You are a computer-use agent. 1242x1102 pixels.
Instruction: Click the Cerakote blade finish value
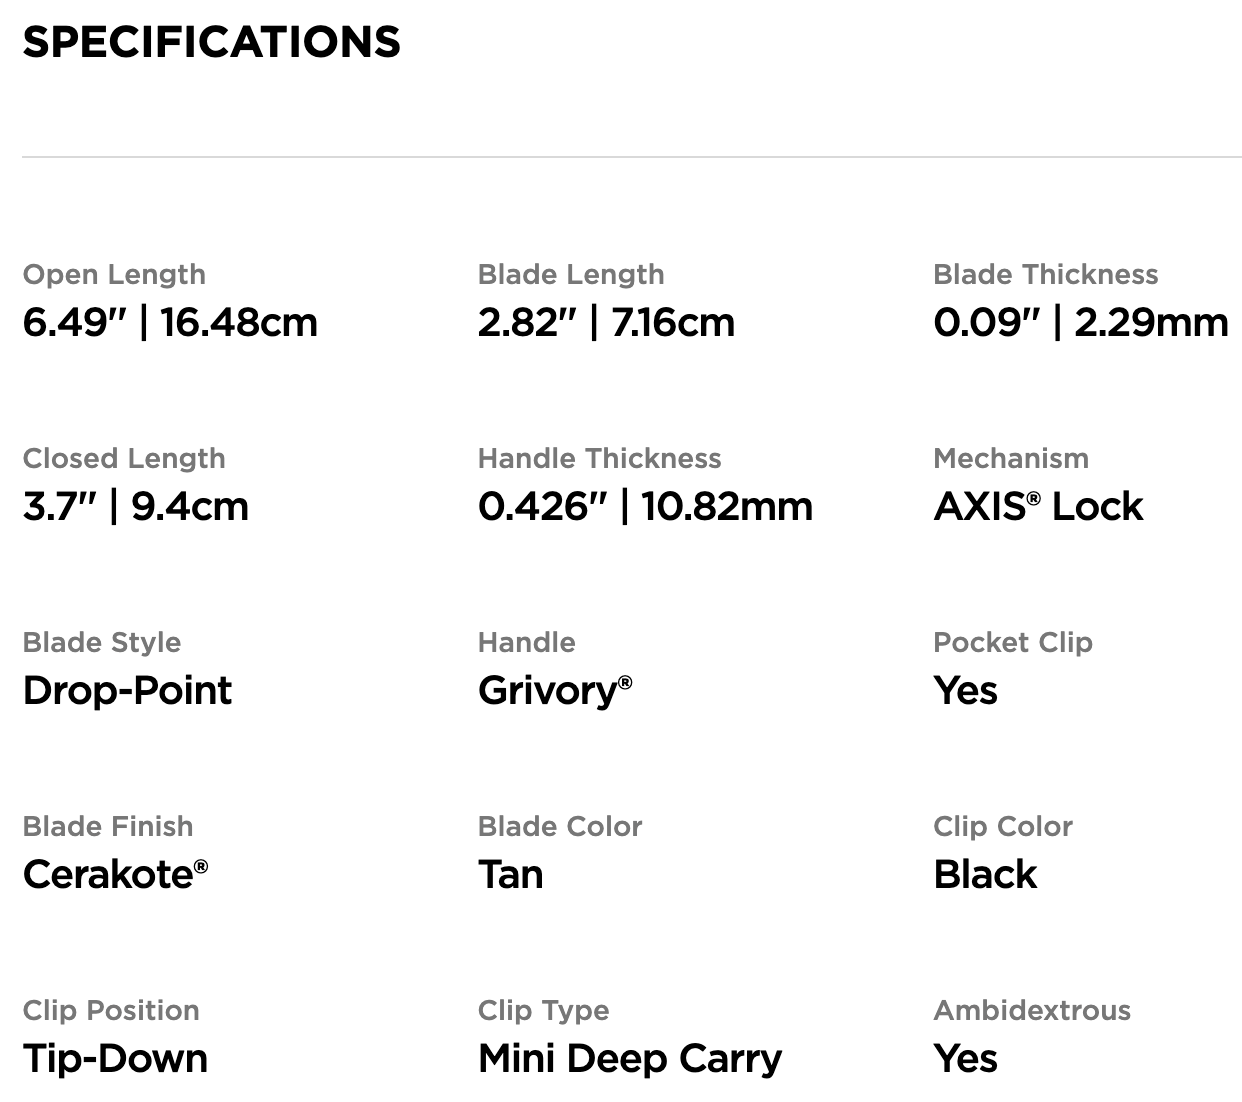pyautogui.click(x=115, y=874)
